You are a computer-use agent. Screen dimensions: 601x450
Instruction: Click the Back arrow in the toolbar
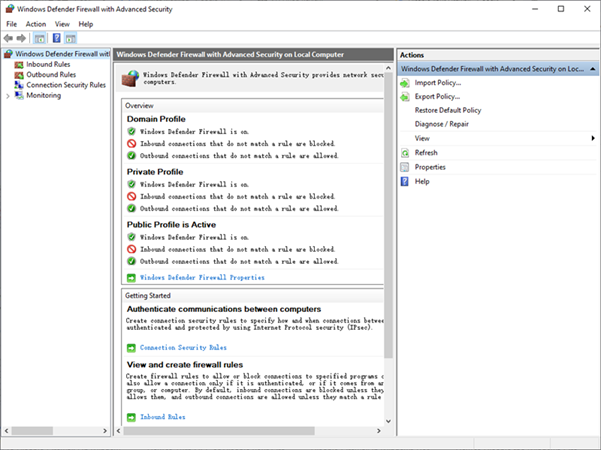[x=9, y=38]
